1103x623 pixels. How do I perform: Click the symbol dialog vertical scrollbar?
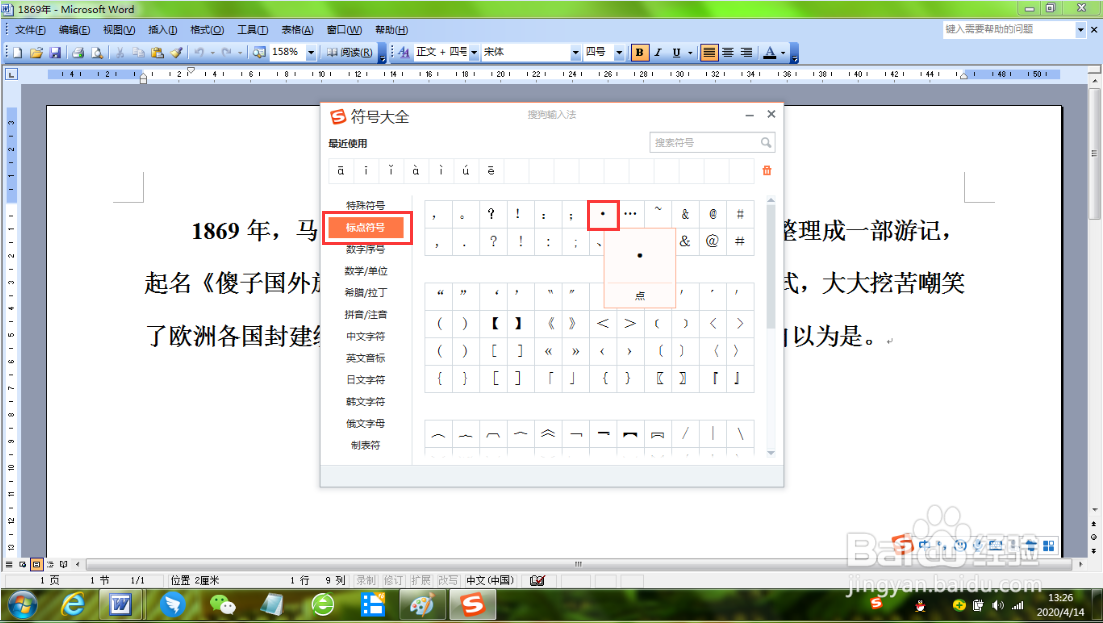click(771, 267)
